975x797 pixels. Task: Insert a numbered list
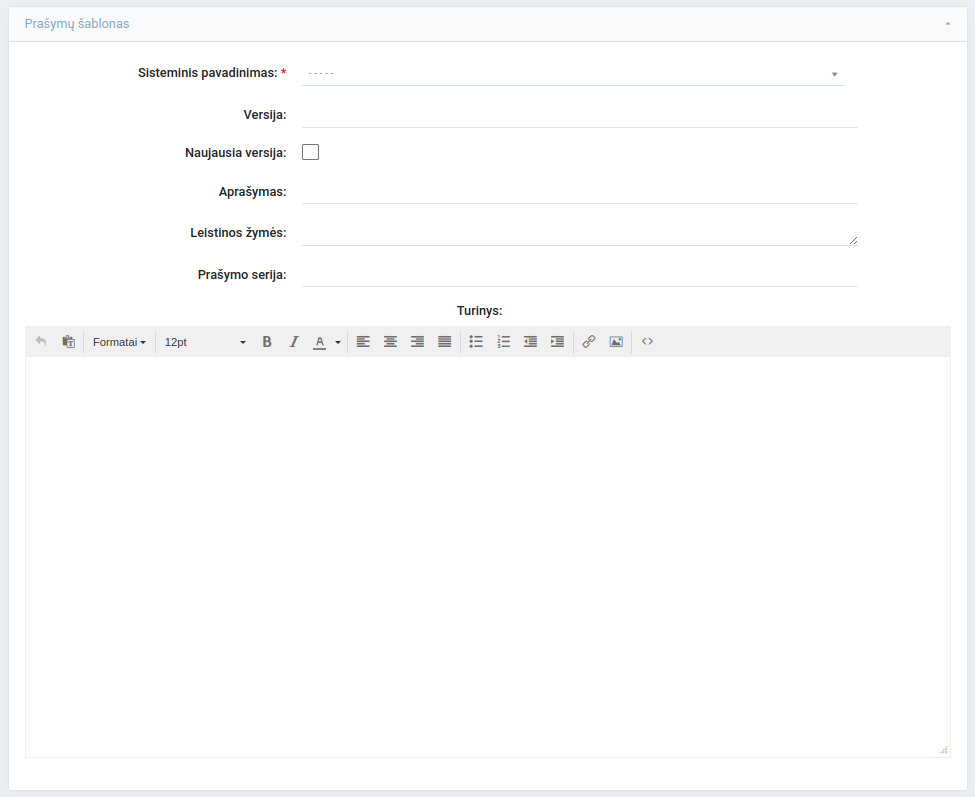tap(503, 341)
